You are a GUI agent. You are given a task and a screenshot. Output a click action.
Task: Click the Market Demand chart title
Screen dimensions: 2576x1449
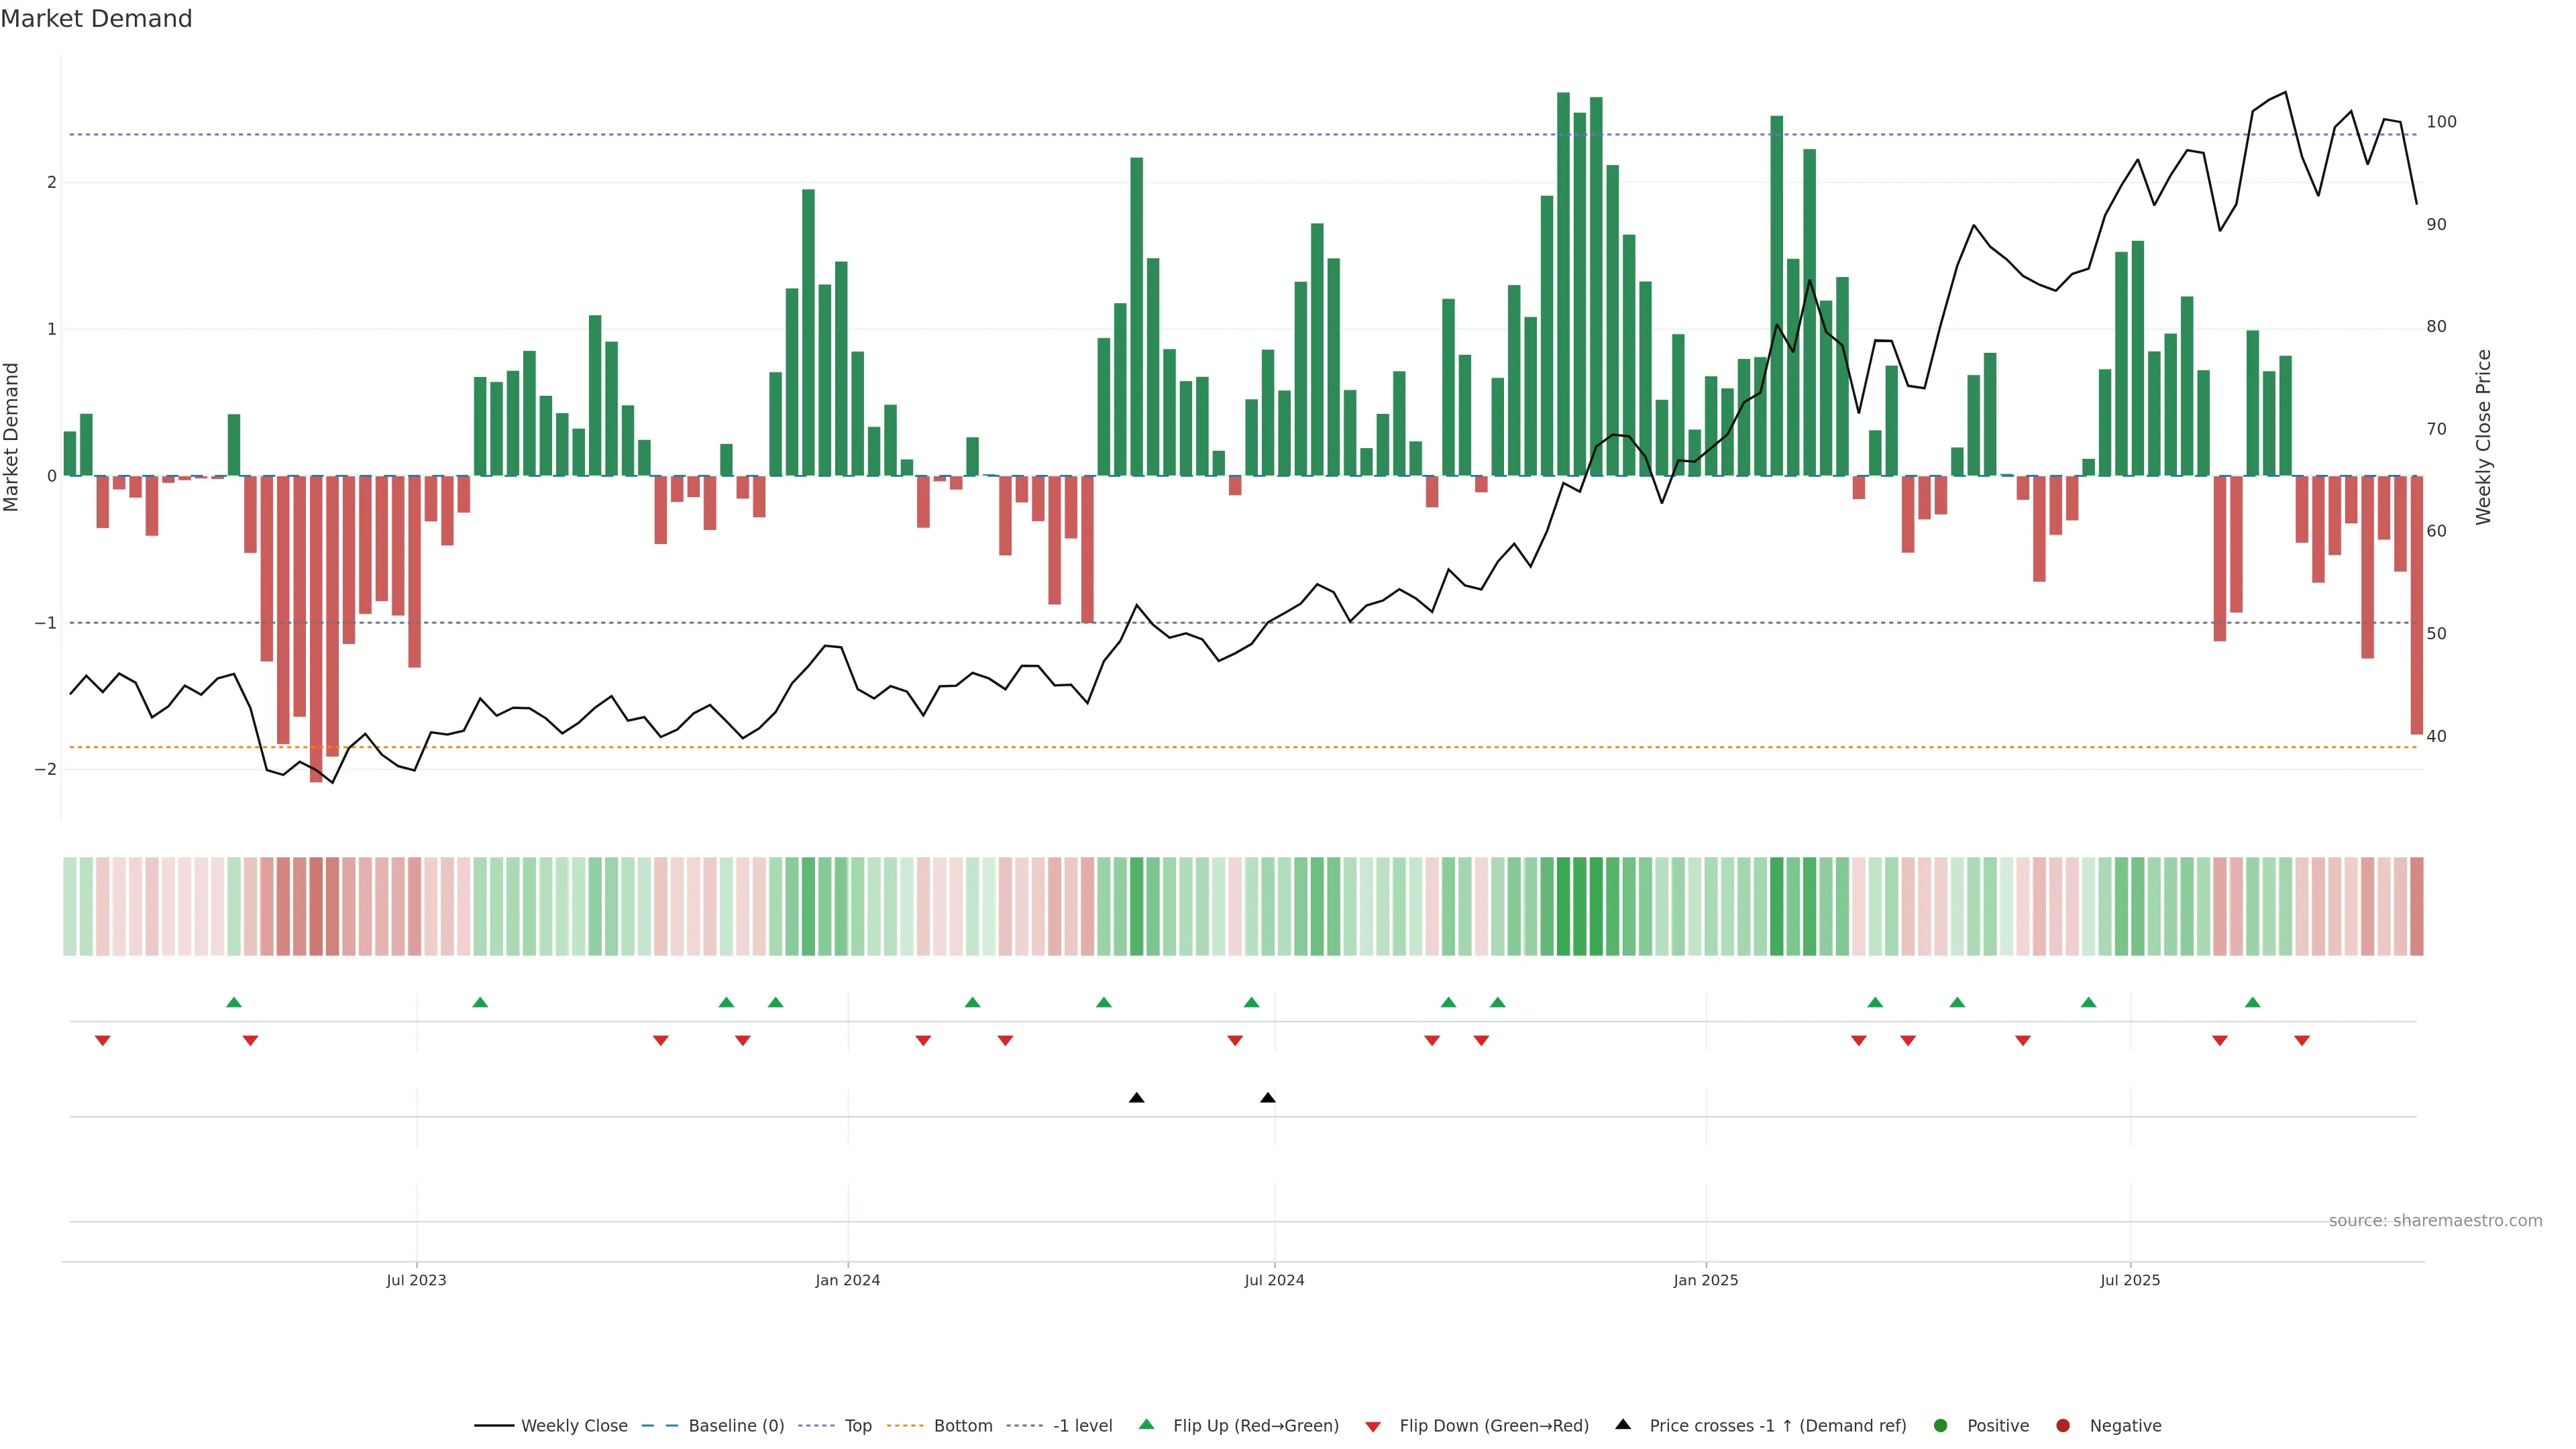point(96,19)
